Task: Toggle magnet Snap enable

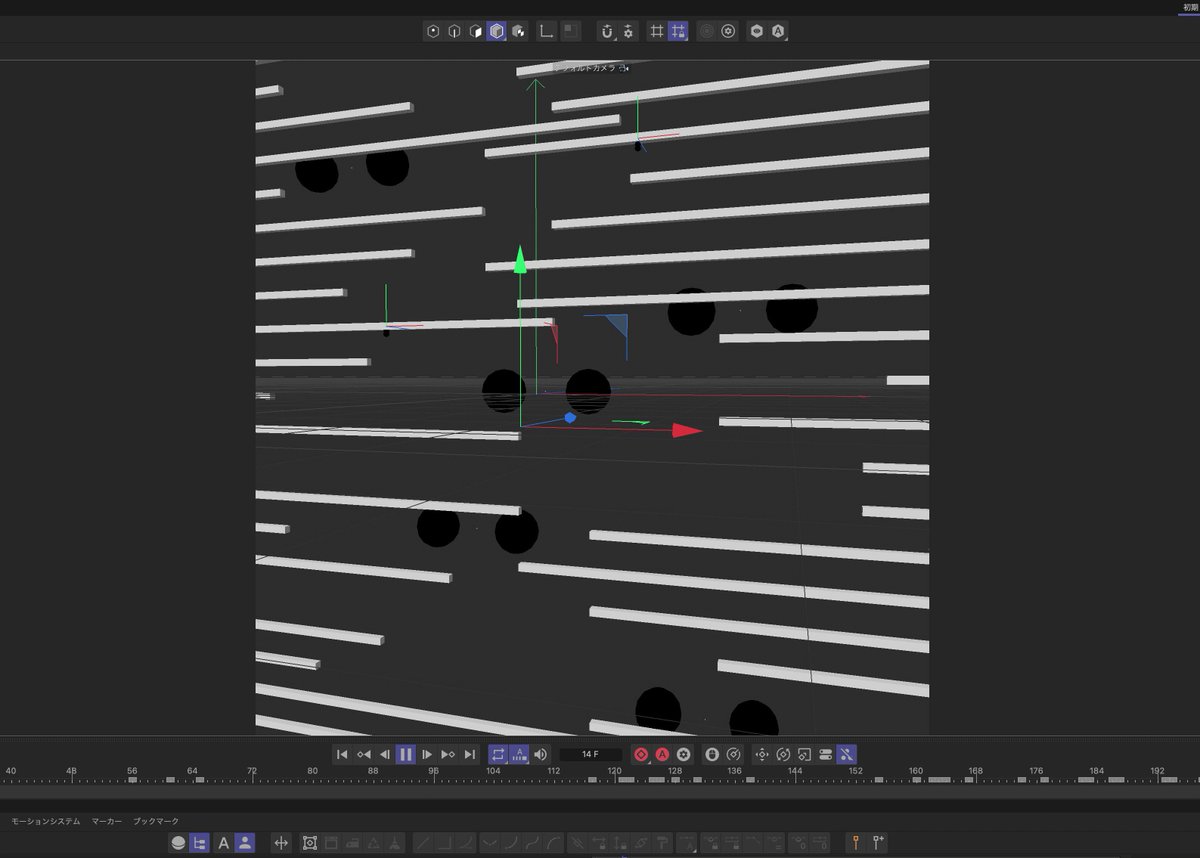Action: pos(607,31)
